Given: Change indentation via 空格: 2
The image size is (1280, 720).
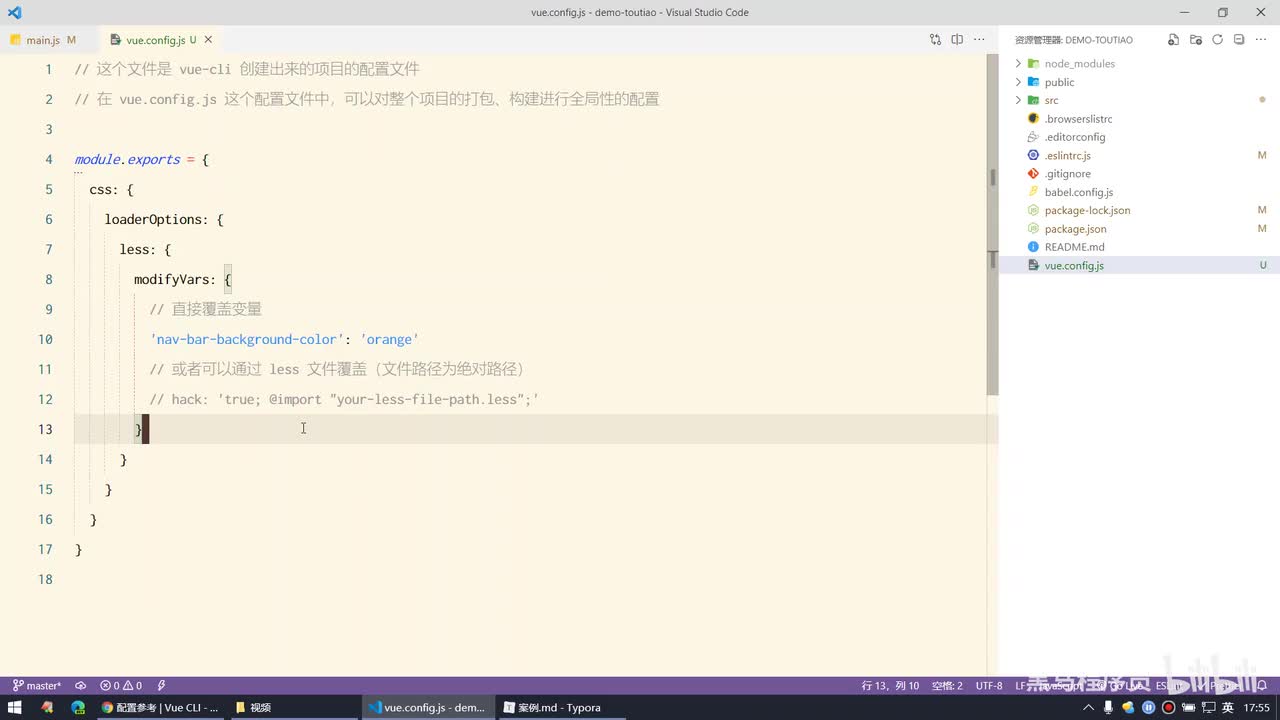Looking at the screenshot, I should point(947,686).
